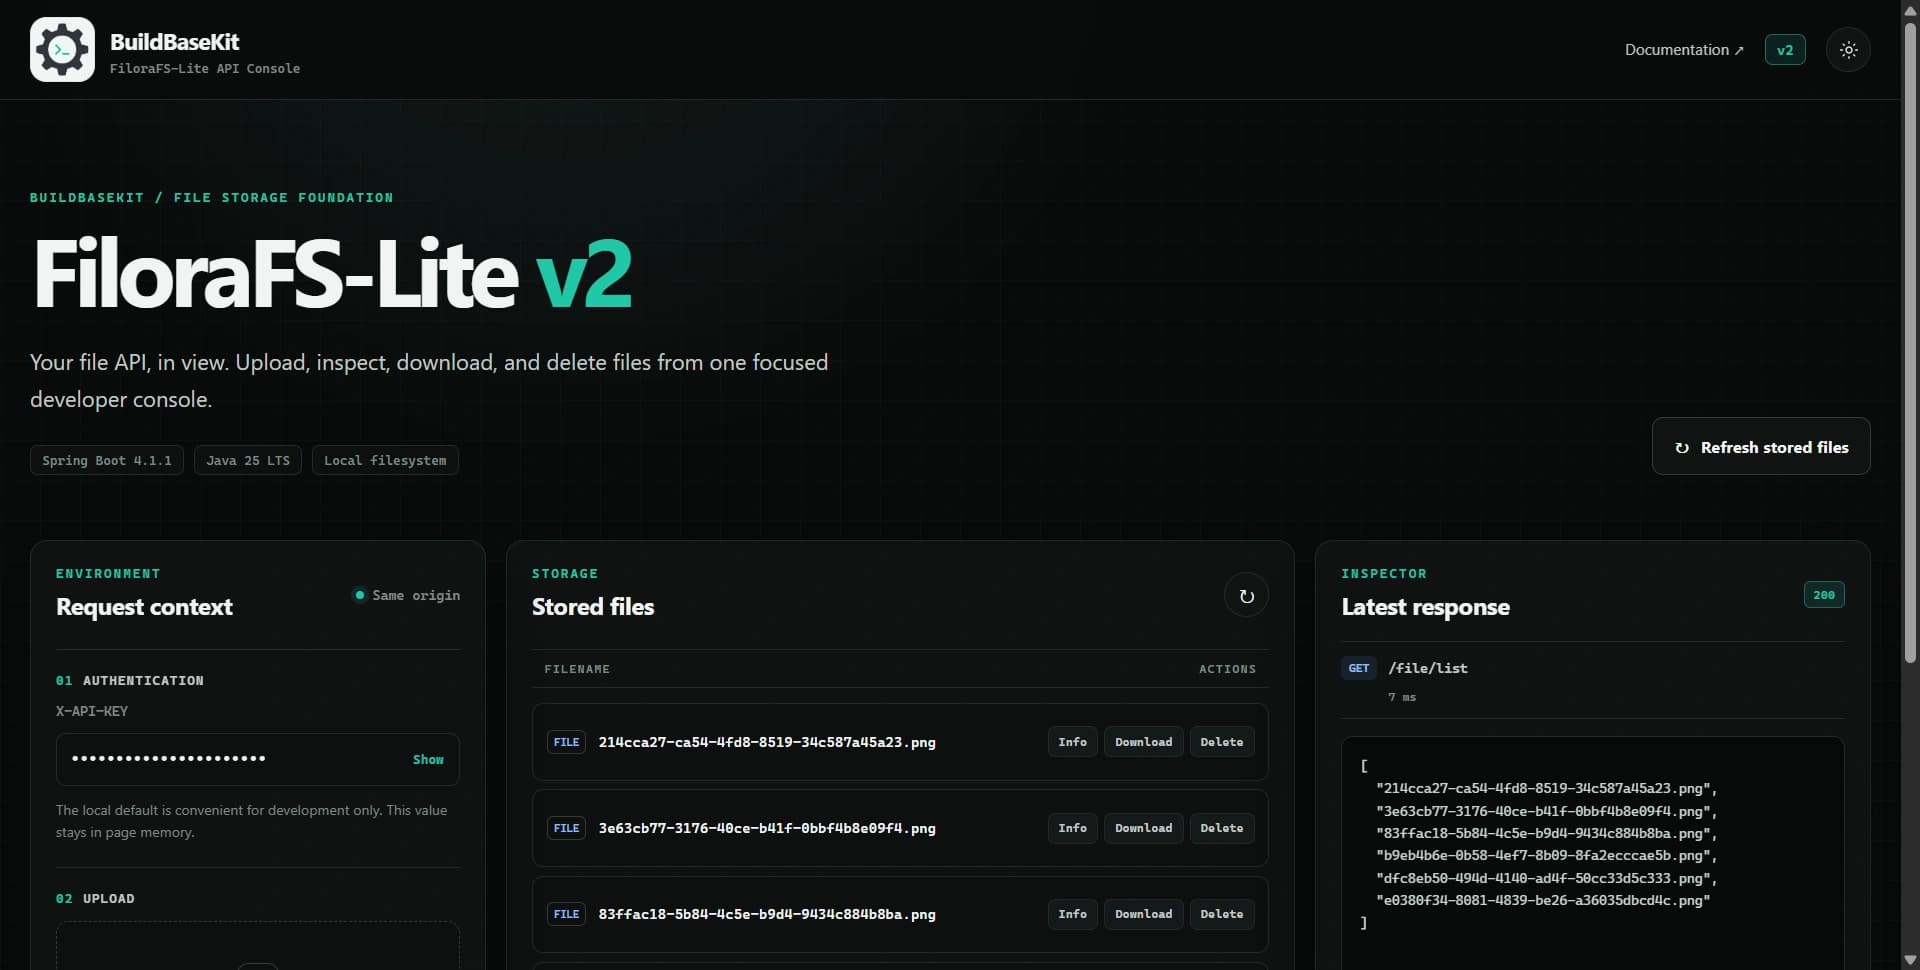Viewport: 1920px width, 970px height.
Task: Click the BuildBaseKit header title
Action: [175, 42]
